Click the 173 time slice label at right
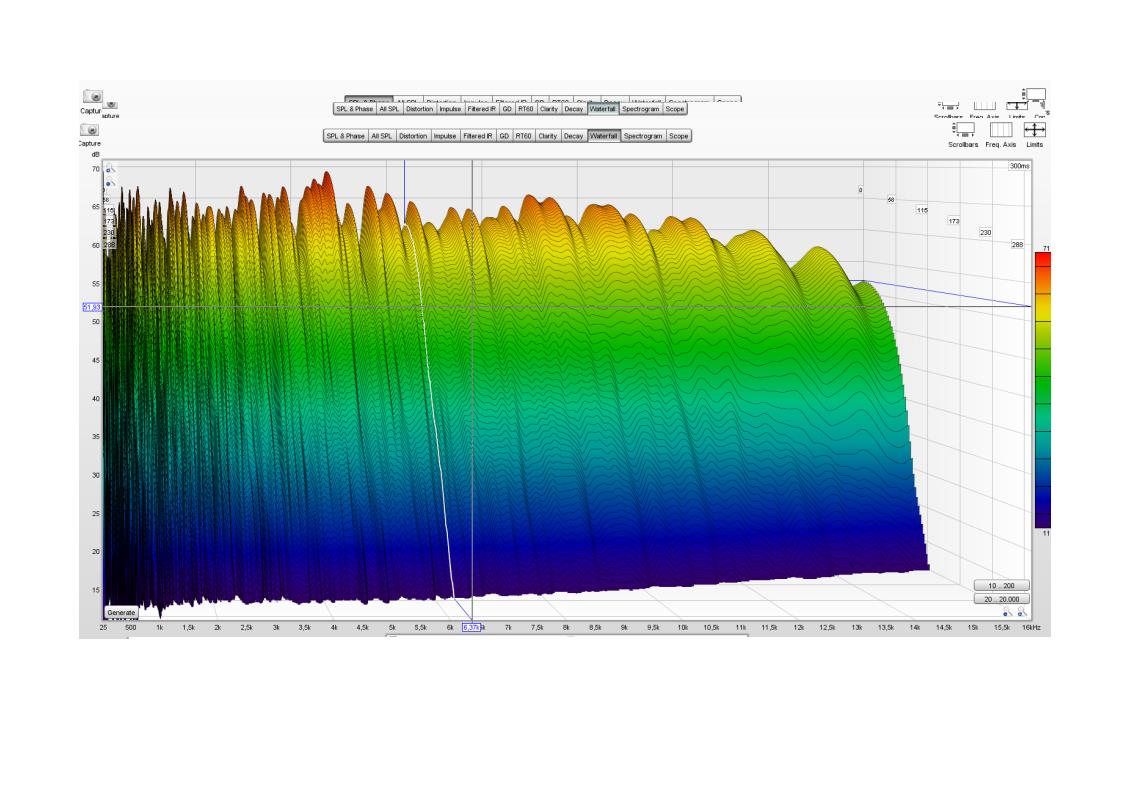 point(954,221)
